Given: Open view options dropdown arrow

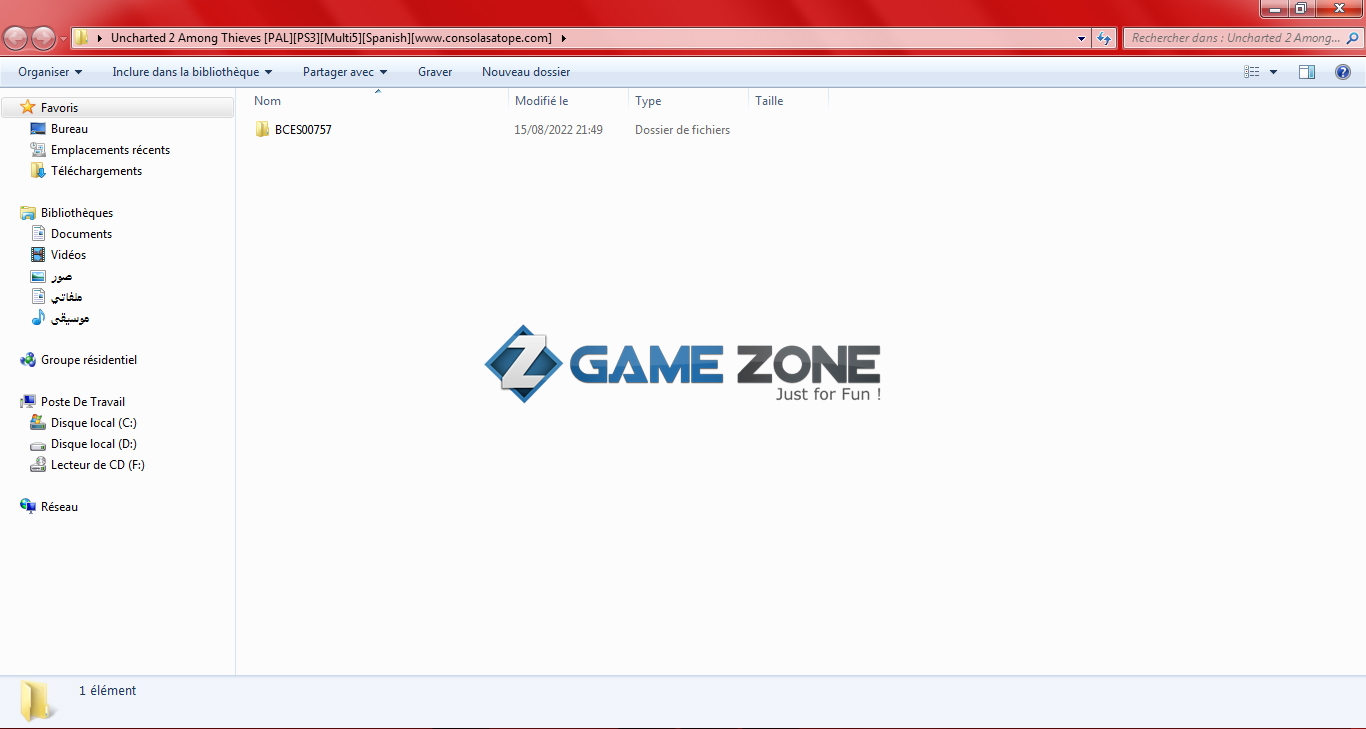Looking at the screenshot, I should tap(1273, 72).
